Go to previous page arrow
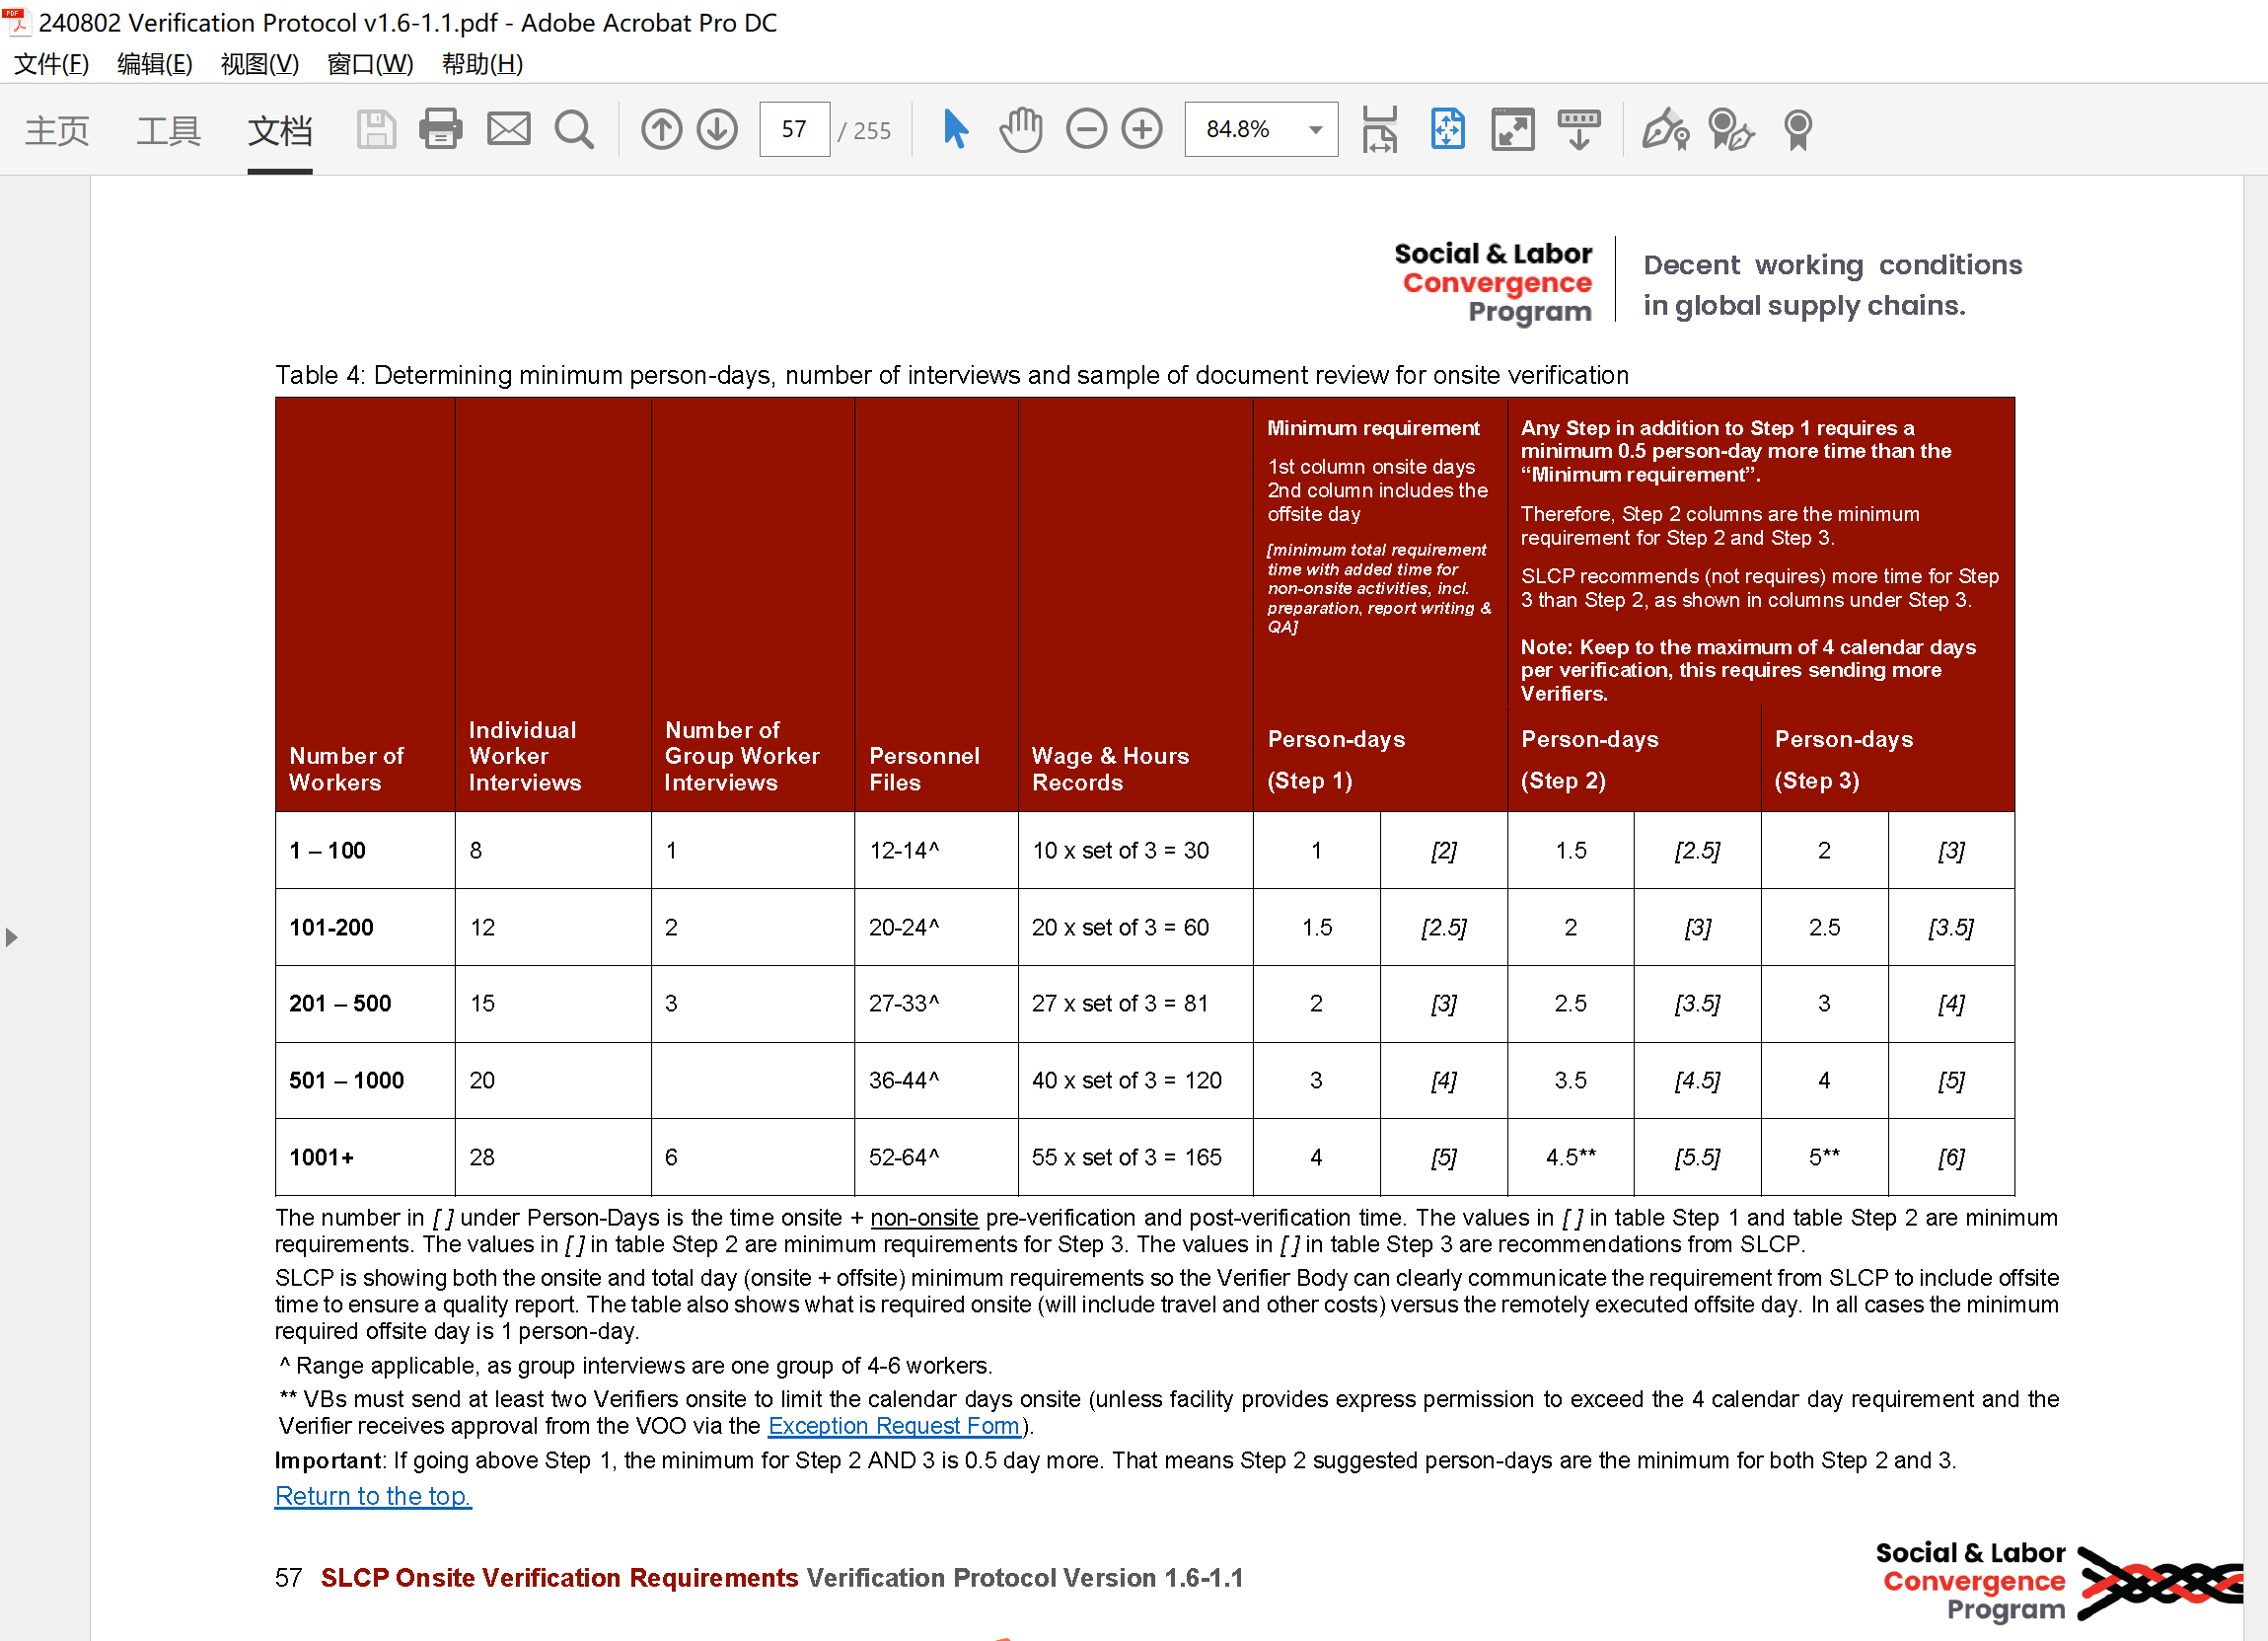The image size is (2268, 1641). [661, 130]
